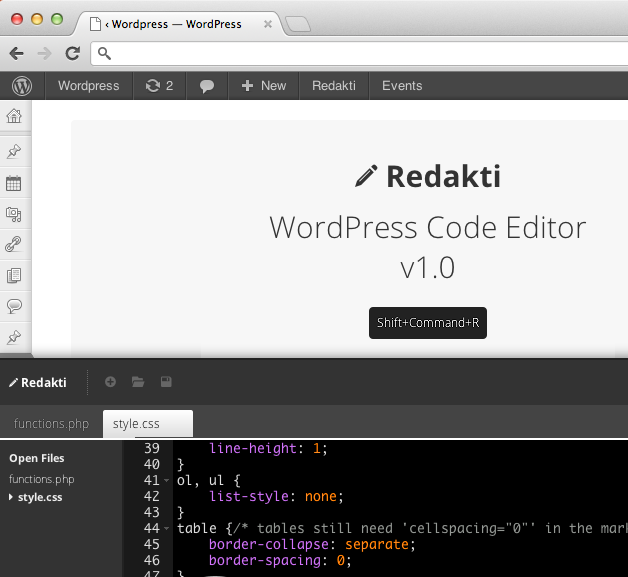Screen dimensions: 628x577
Task: Collapse code fold at line 44
Action: [167, 528]
